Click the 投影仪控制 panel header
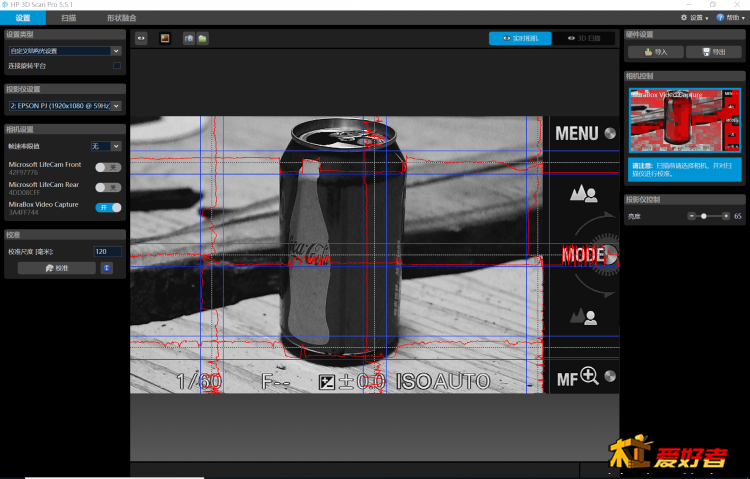Viewport: 750px width, 479px height. [x=684, y=200]
